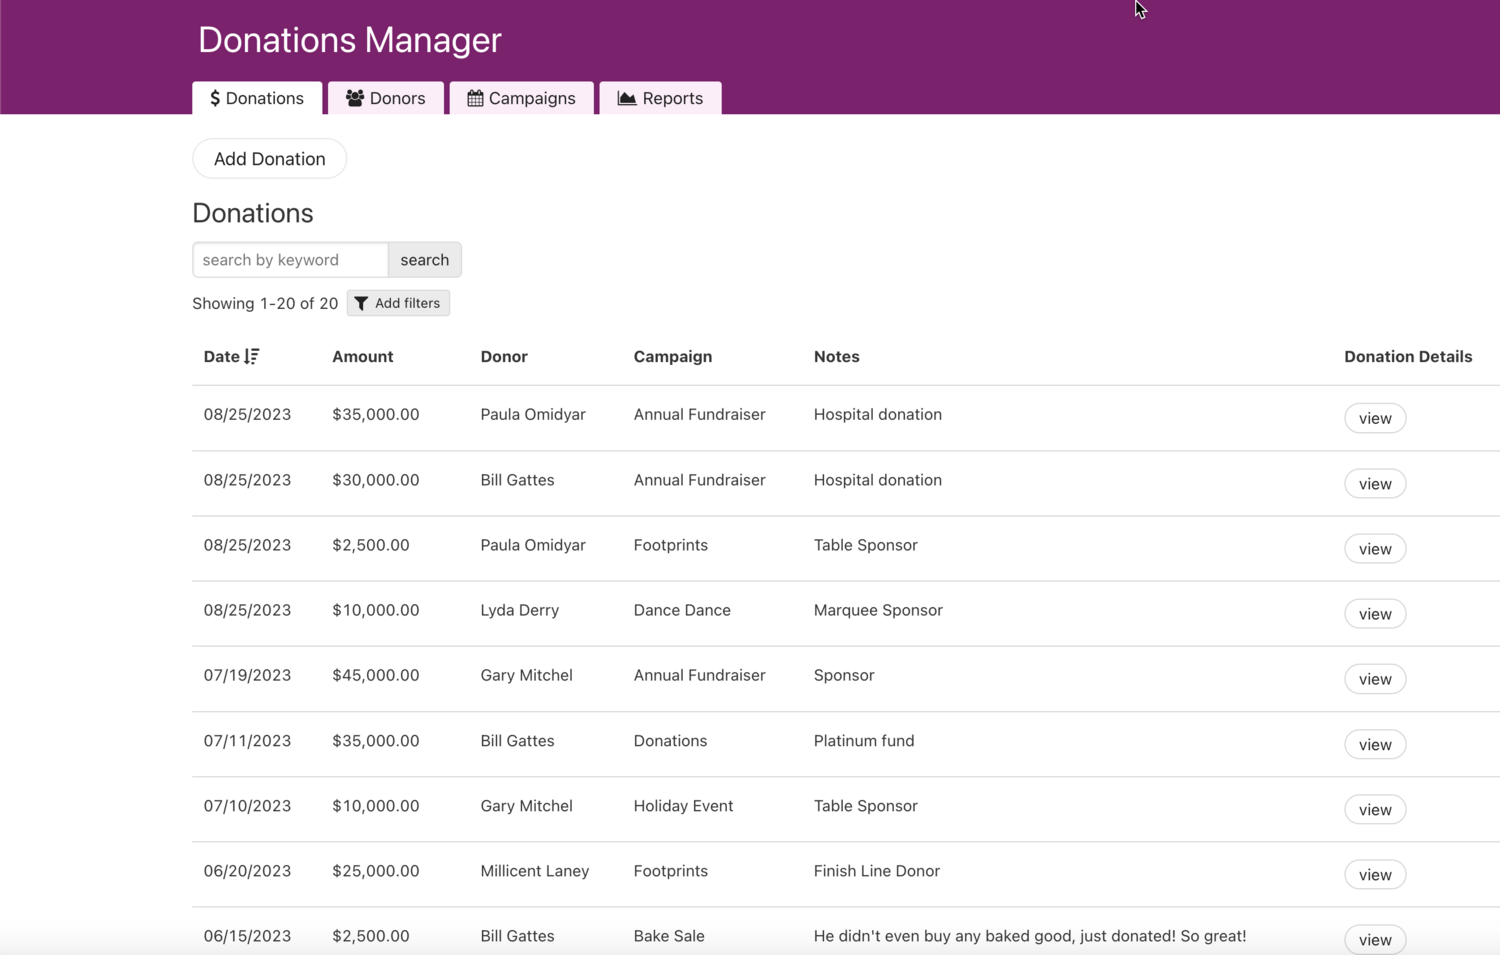View Millicent Laney's Footprints donation
This screenshot has height=955, width=1500.
tap(1374, 874)
